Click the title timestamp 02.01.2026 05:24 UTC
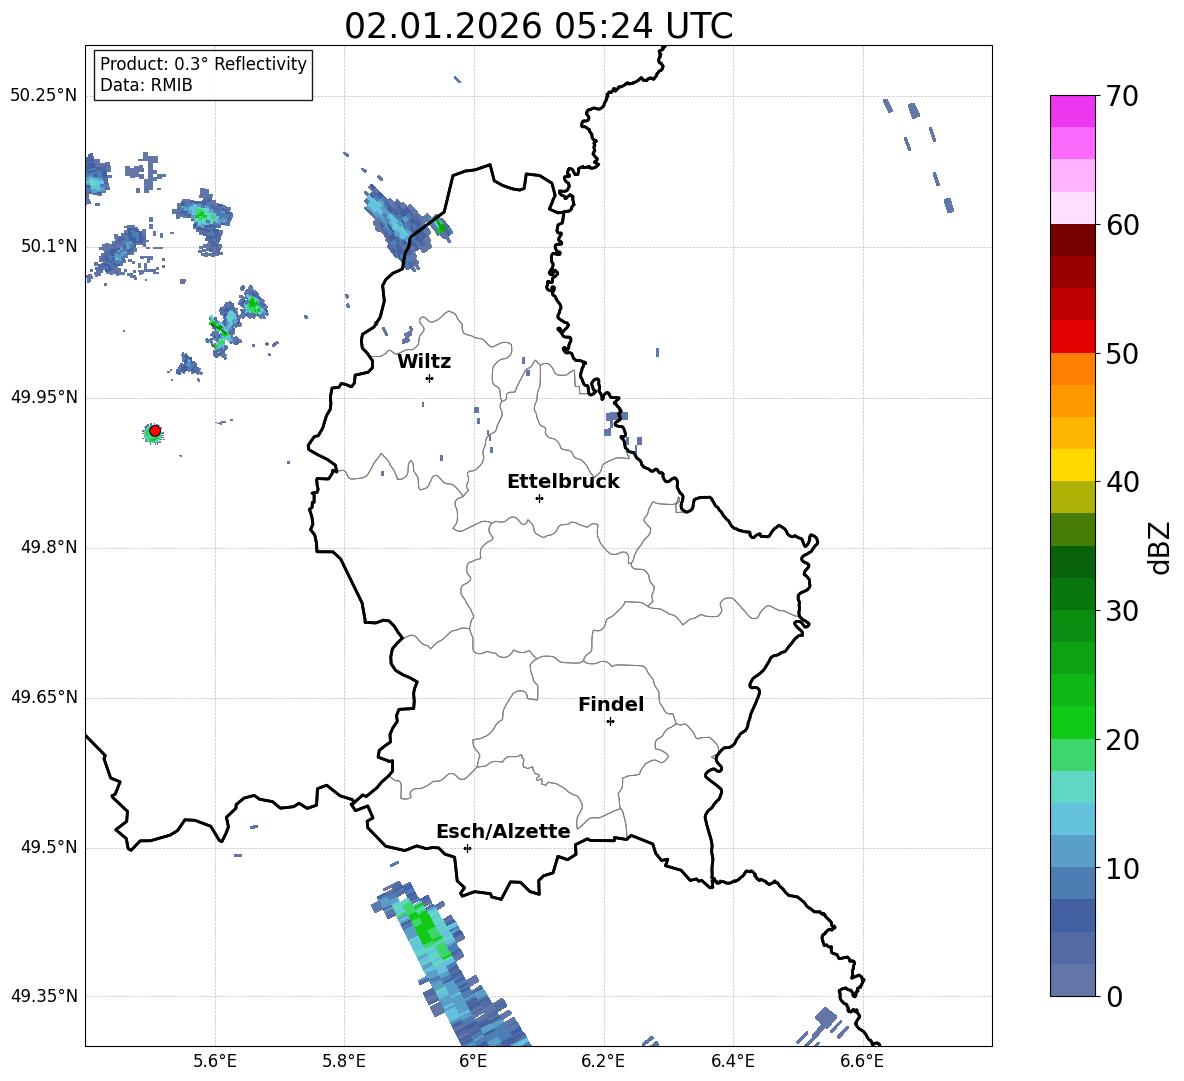This screenshot has height=1081, width=1184. (x=538, y=26)
